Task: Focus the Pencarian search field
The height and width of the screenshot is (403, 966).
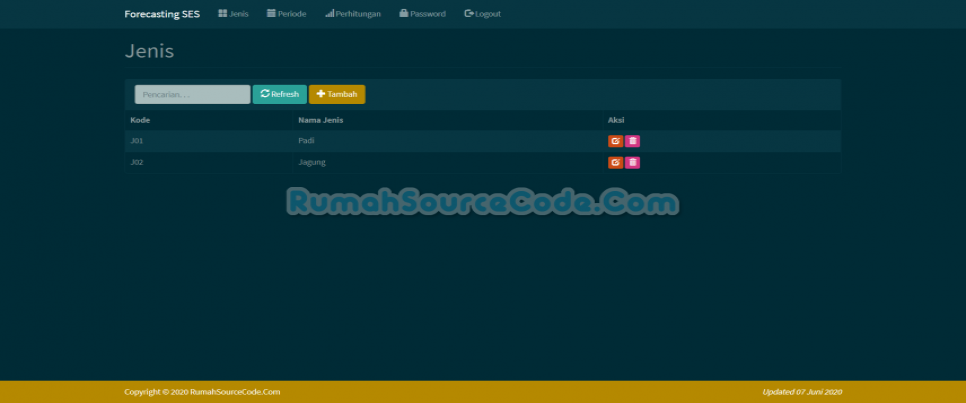Action: click(192, 94)
